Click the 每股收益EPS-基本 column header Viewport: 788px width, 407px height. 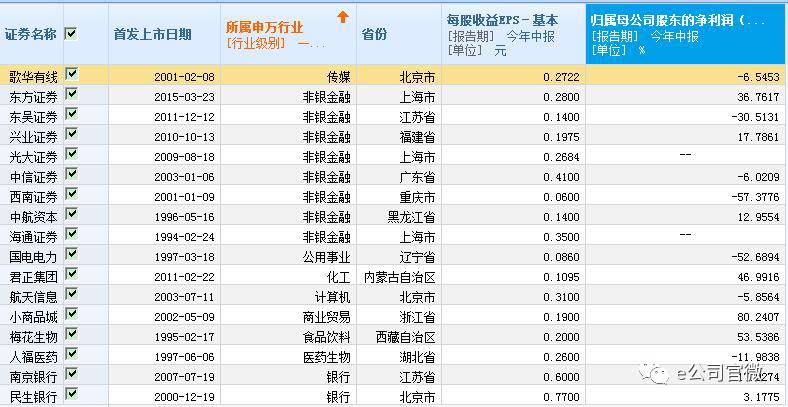click(514, 34)
